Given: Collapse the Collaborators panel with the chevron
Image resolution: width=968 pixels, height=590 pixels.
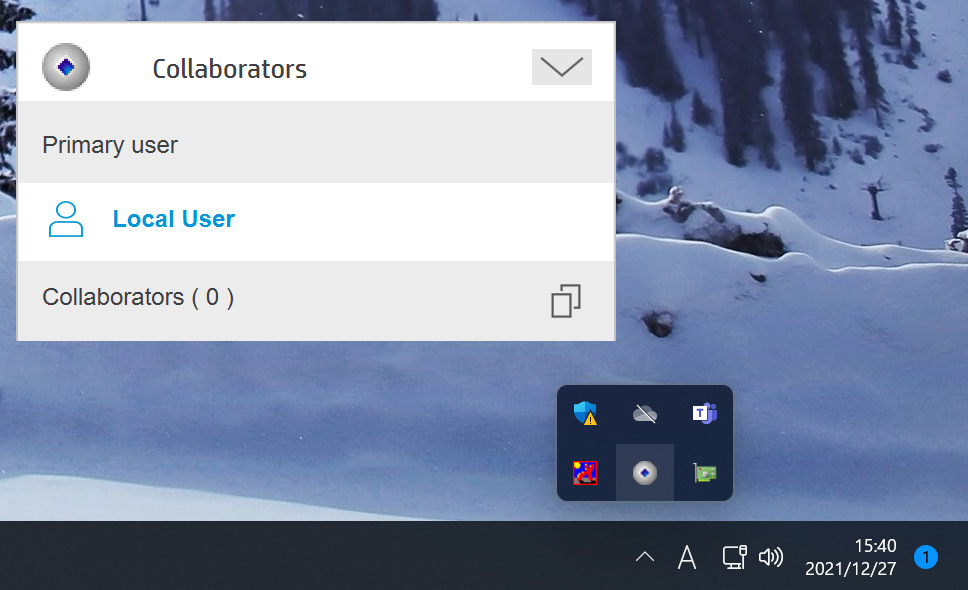Looking at the screenshot, I should pos(562,67).
